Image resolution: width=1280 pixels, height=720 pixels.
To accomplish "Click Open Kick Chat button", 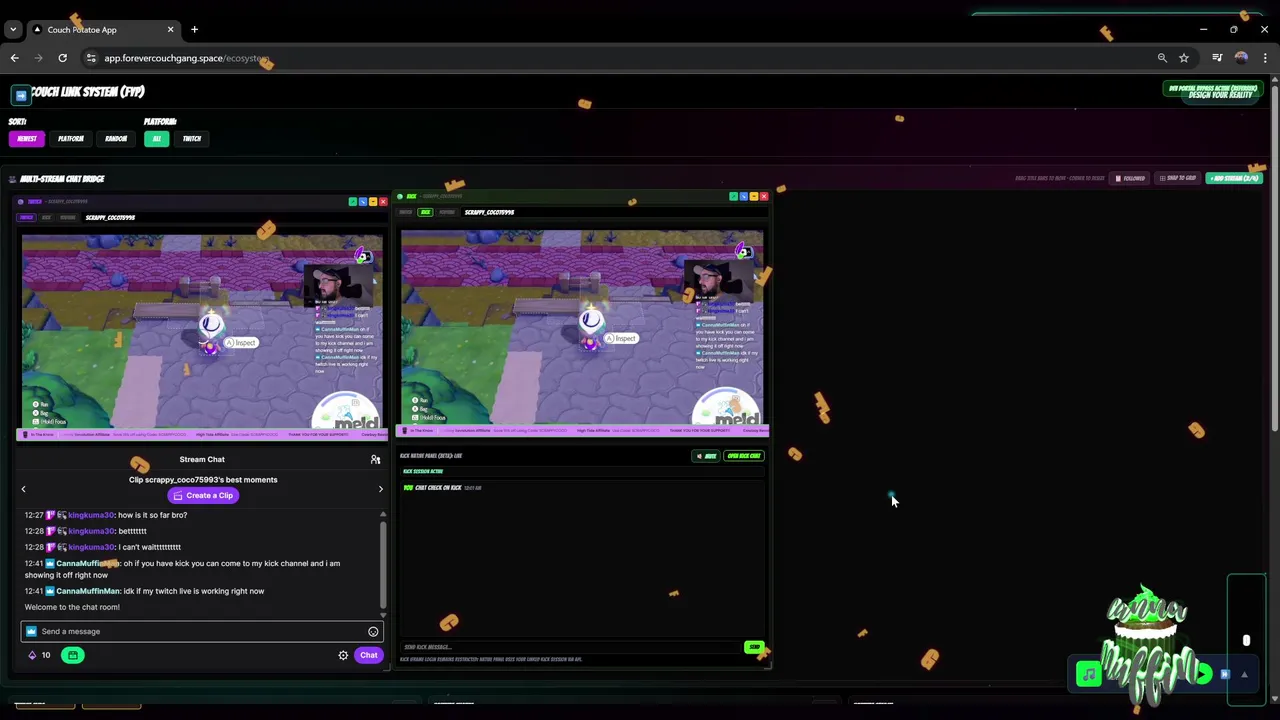I will click(x=743, y=456).
